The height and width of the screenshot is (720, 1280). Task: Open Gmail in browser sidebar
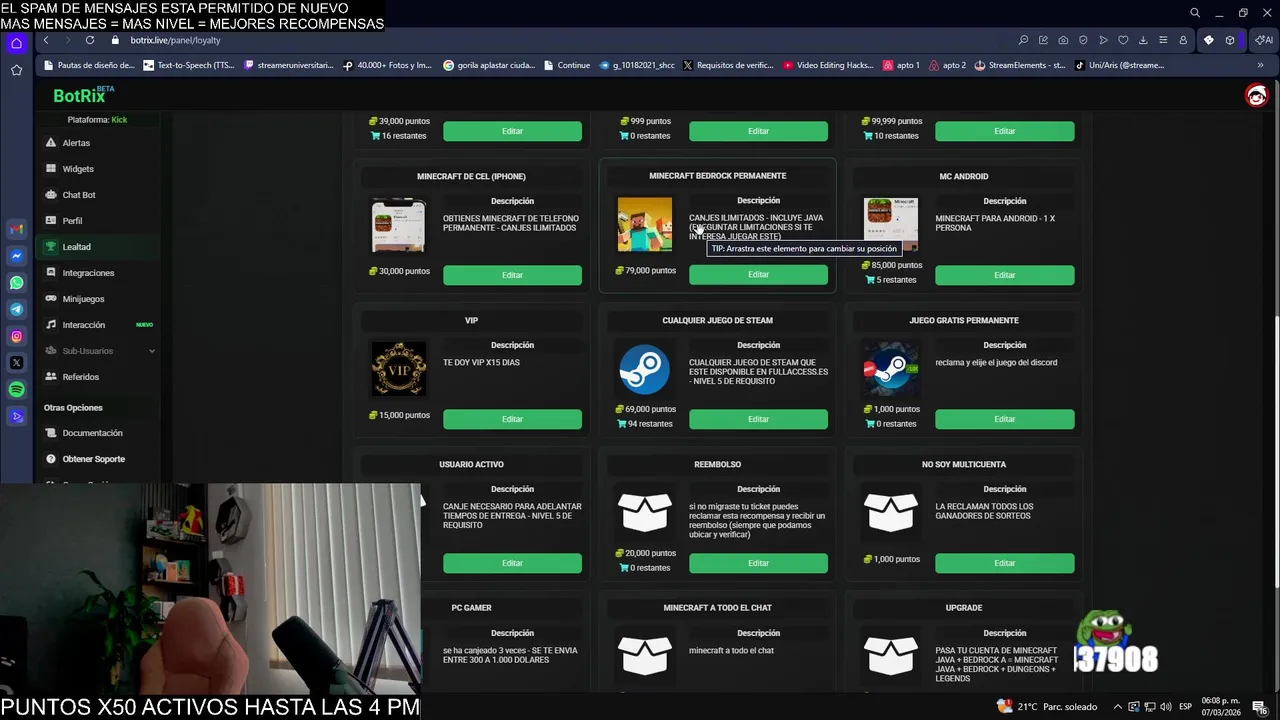[x=16, y=229]
